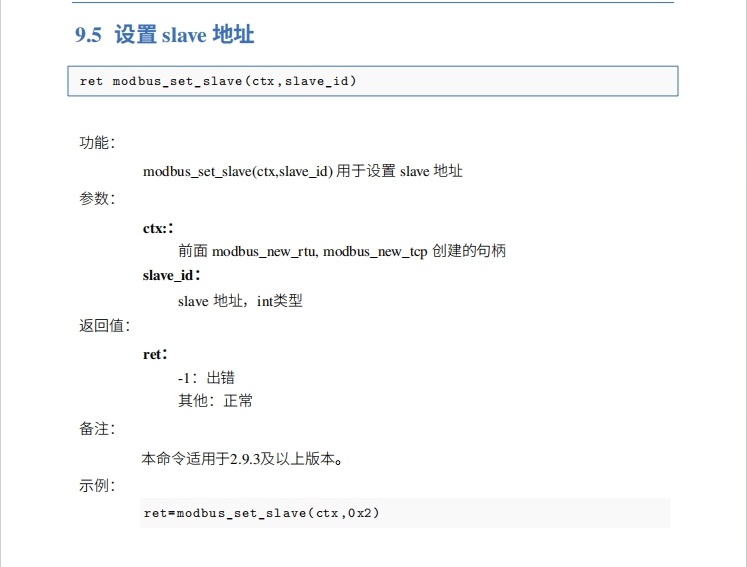Select the 返回值 section label
The height and width of the screenshot is (567, 747).
(104, 326)
